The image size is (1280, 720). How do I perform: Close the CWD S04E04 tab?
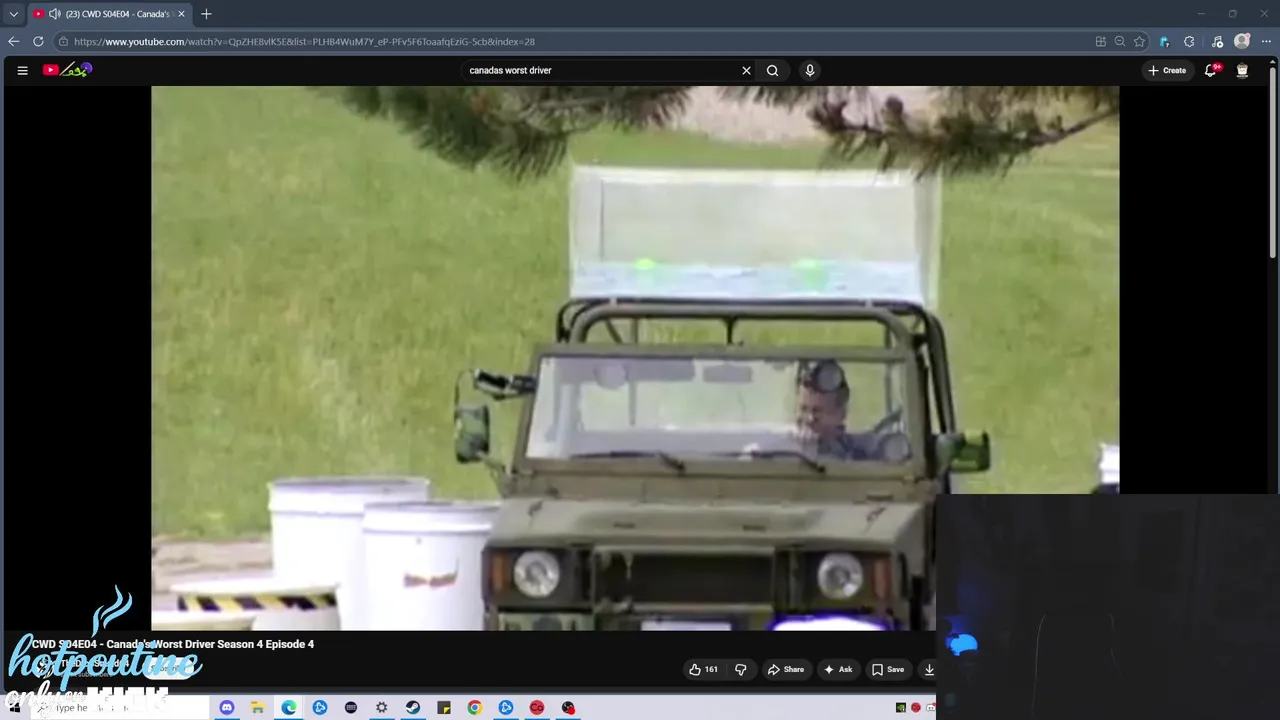coord(181,14)
